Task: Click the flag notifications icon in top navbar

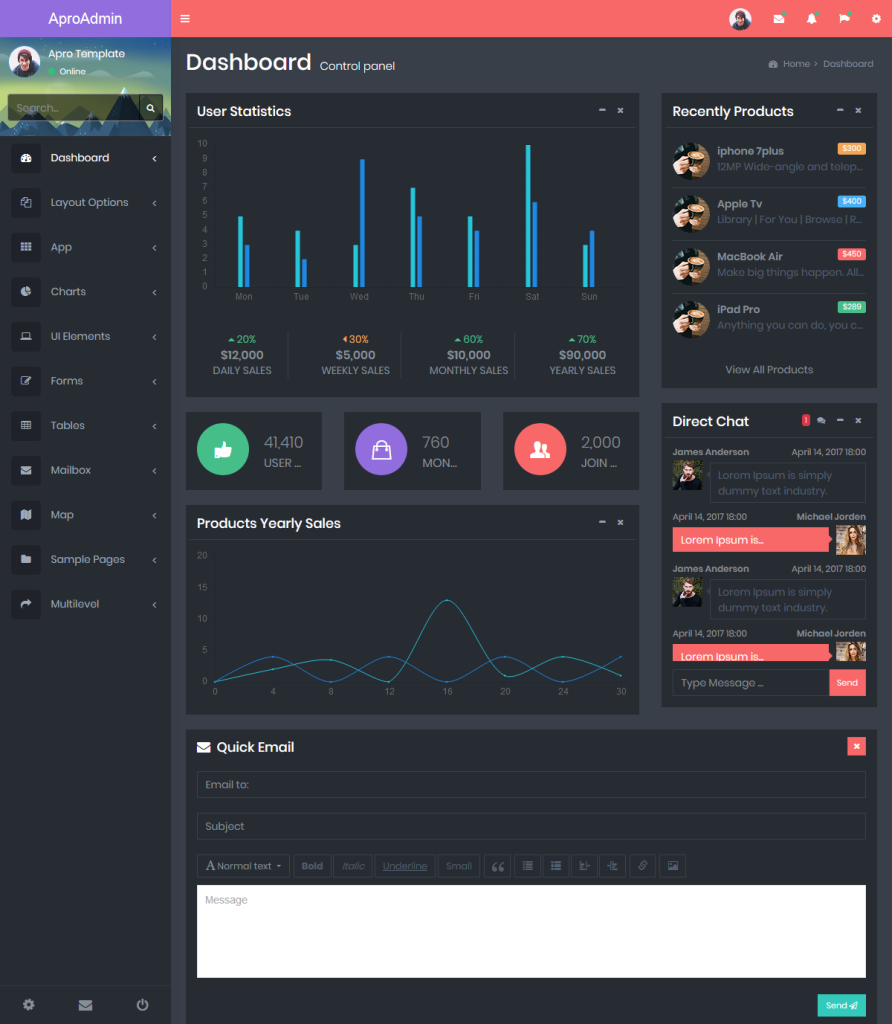Action: [x=842, y=18]
